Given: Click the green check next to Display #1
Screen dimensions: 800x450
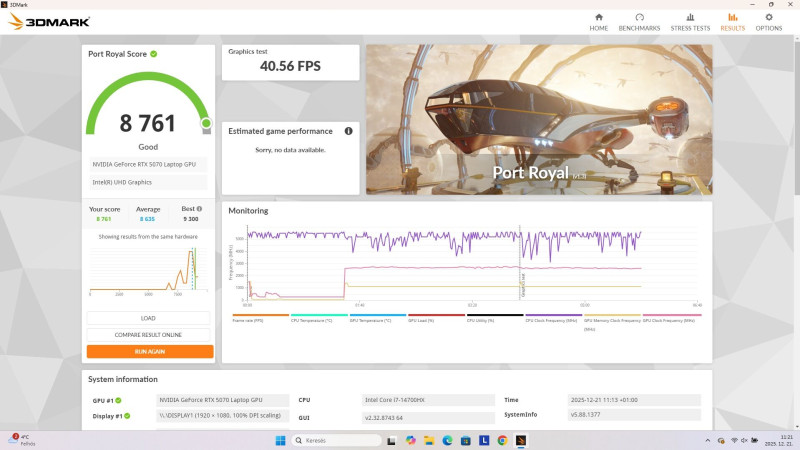Looking at the screenshot, I should (x=127, y=416).
